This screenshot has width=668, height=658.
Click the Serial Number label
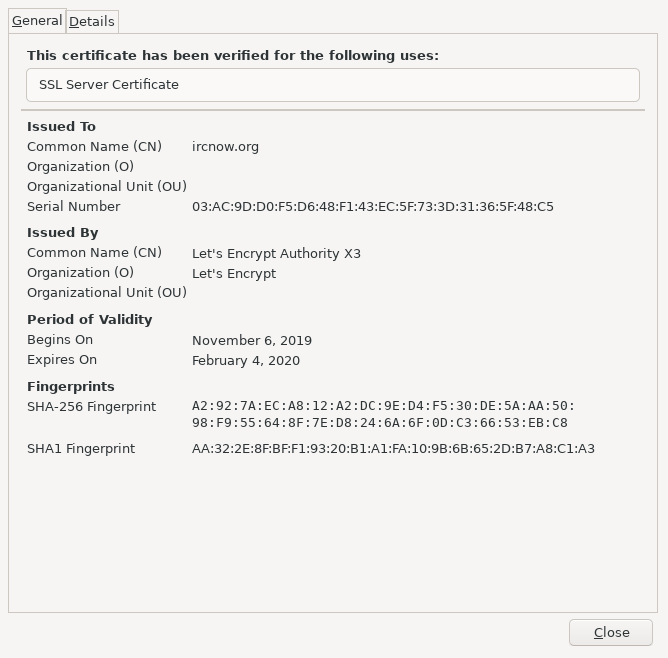tap(74, 207)
